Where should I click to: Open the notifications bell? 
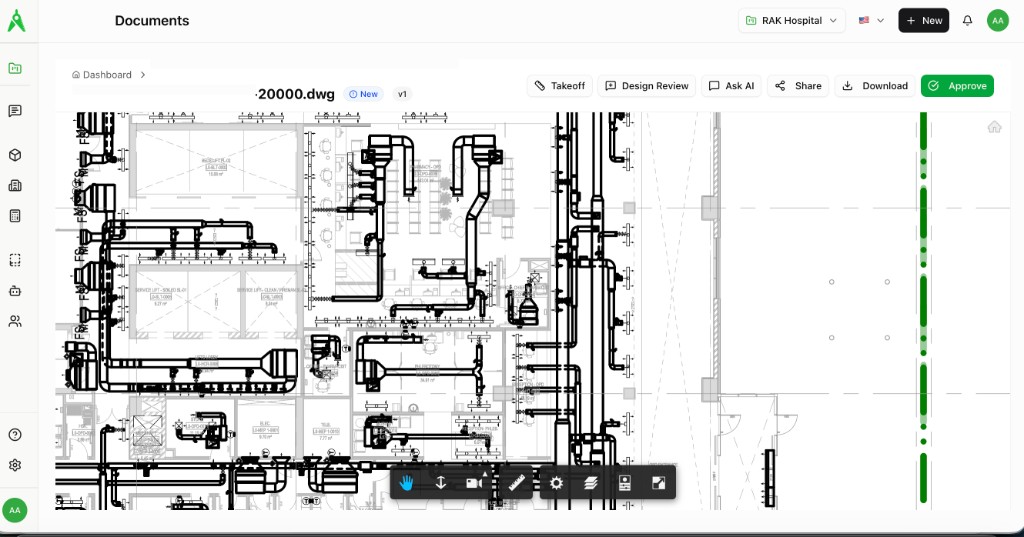click(x=967, y=21)
